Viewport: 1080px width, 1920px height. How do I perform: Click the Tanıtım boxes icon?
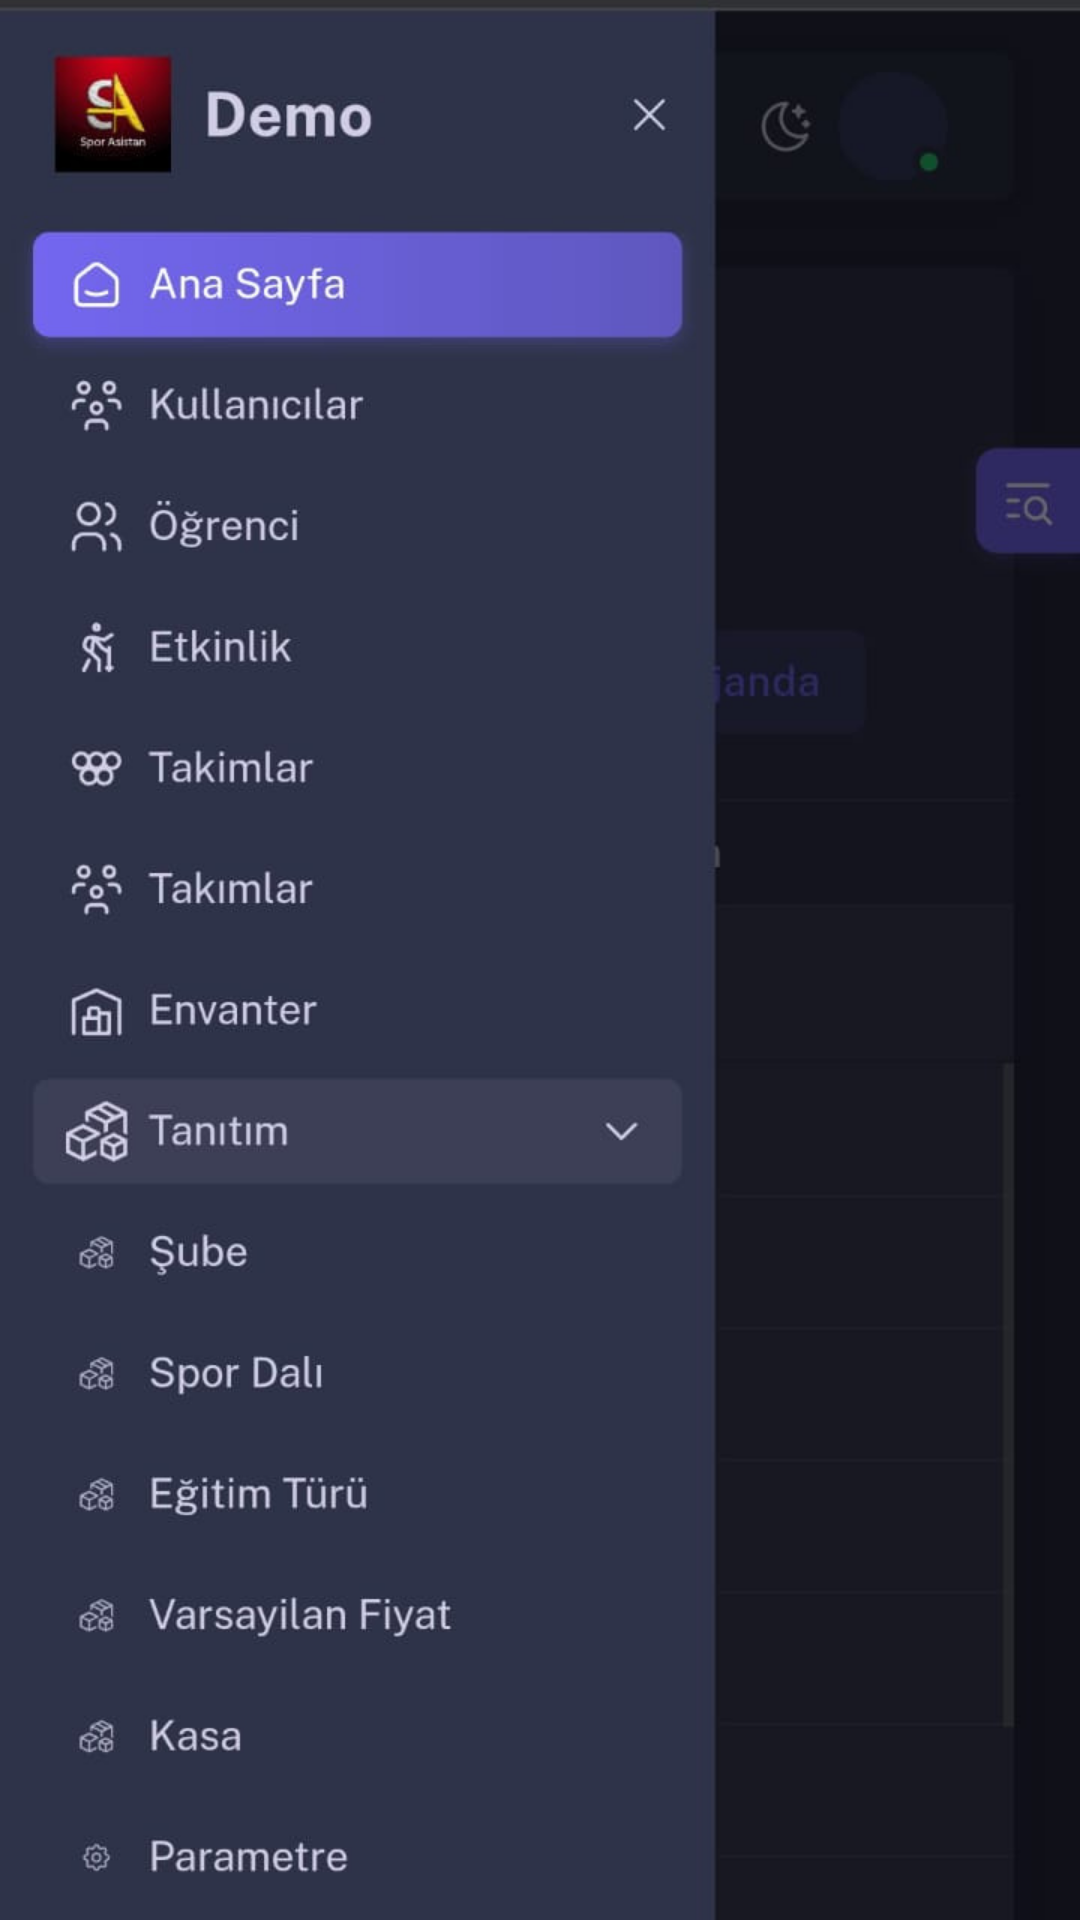click(97, 1131)
